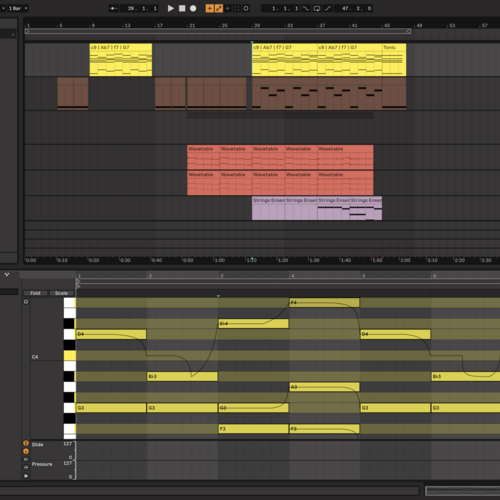Toggle the Fold button in piano roll

coord(35,293)
